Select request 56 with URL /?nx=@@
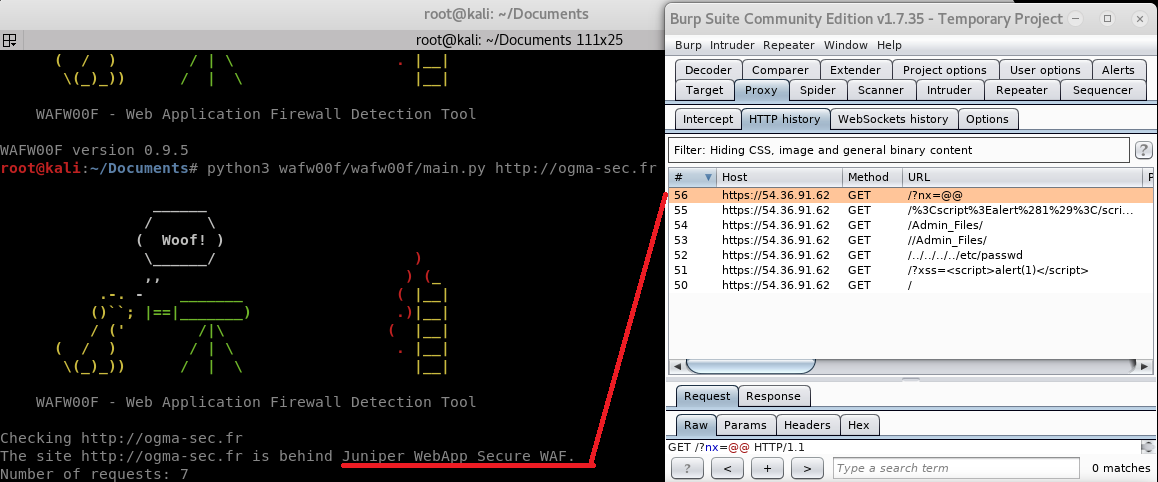The width and height of the screenshot is (1158, 482). click(x=911, y=196)
